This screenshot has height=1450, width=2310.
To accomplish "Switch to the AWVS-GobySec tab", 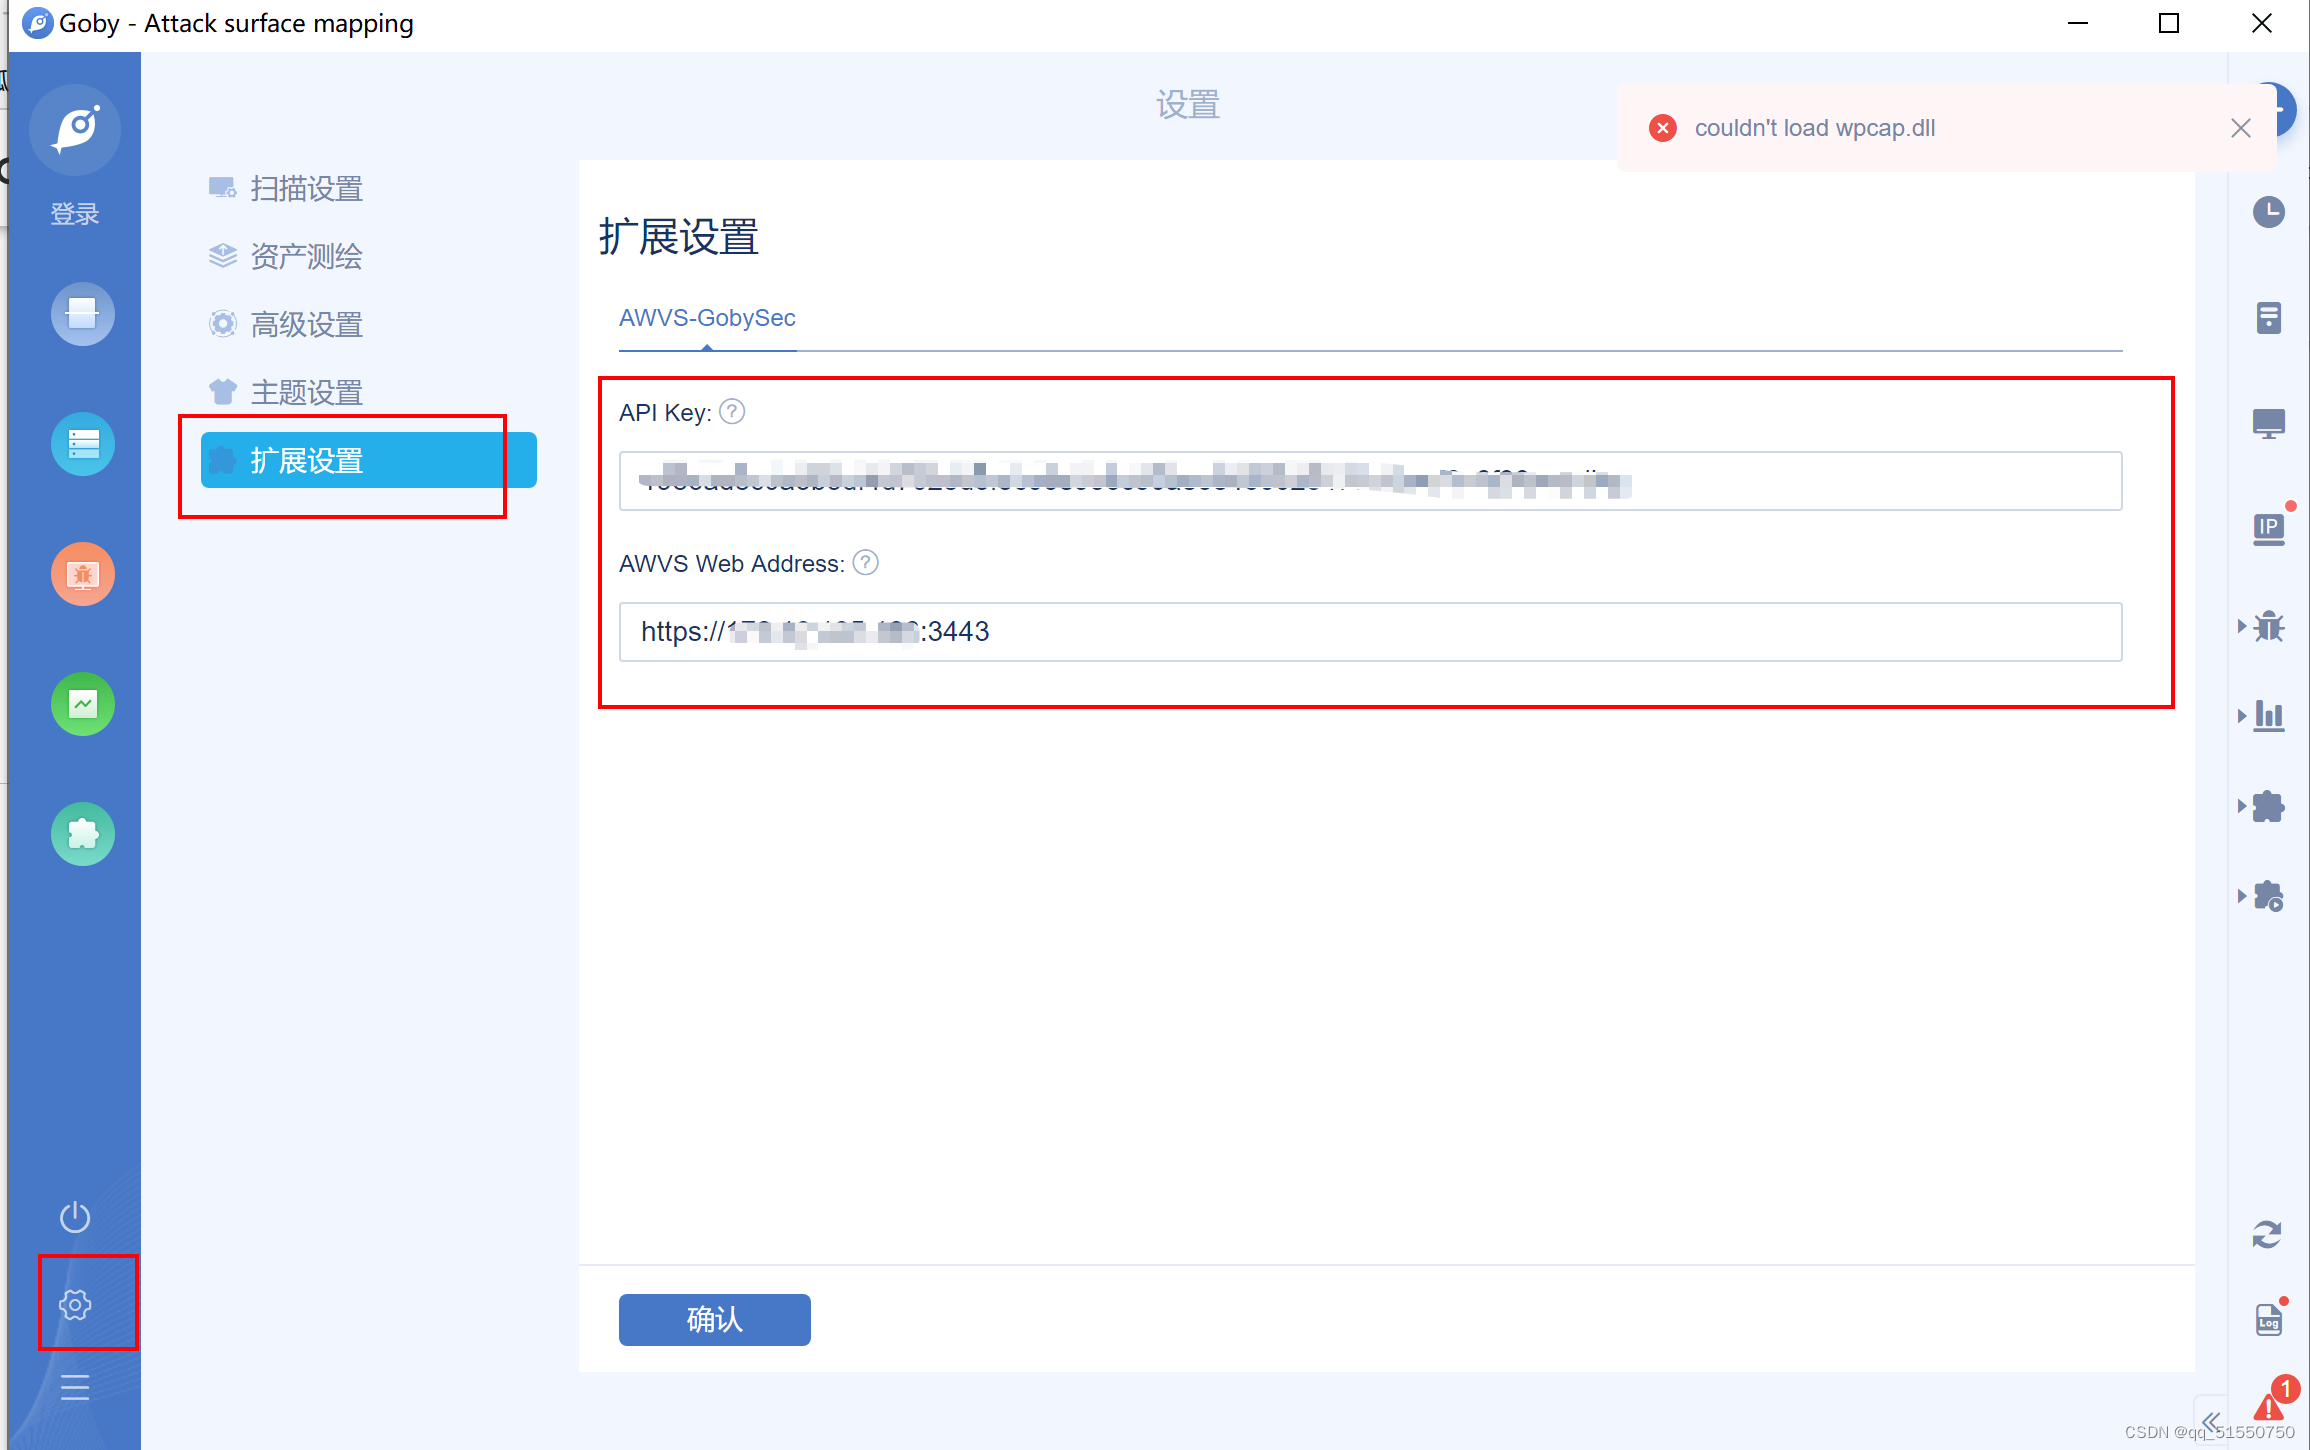I will pos(707,318).
